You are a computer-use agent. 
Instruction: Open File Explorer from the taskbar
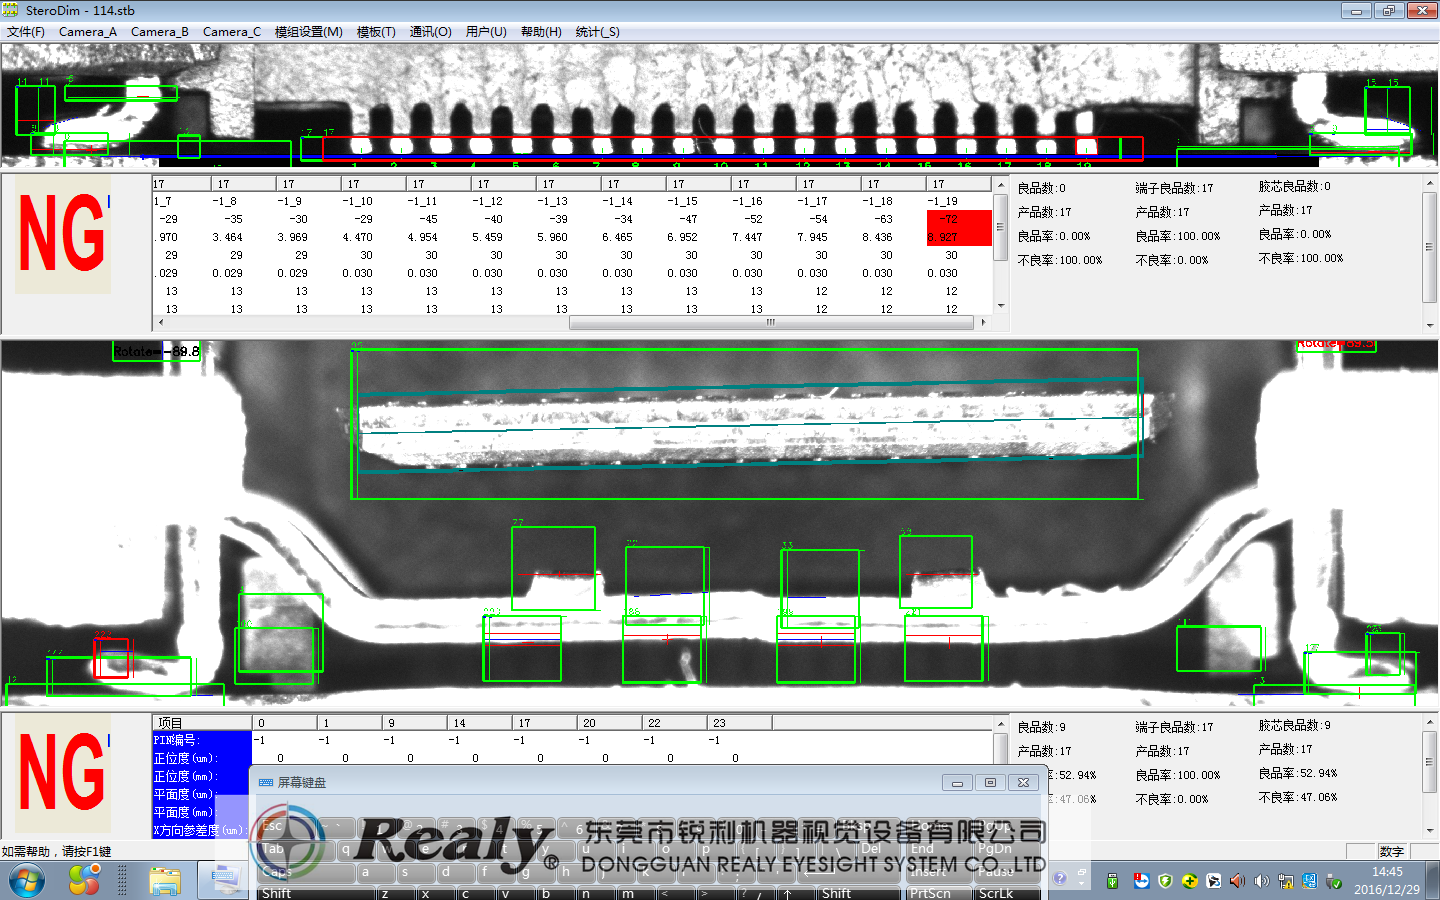(x=165, y=881)
